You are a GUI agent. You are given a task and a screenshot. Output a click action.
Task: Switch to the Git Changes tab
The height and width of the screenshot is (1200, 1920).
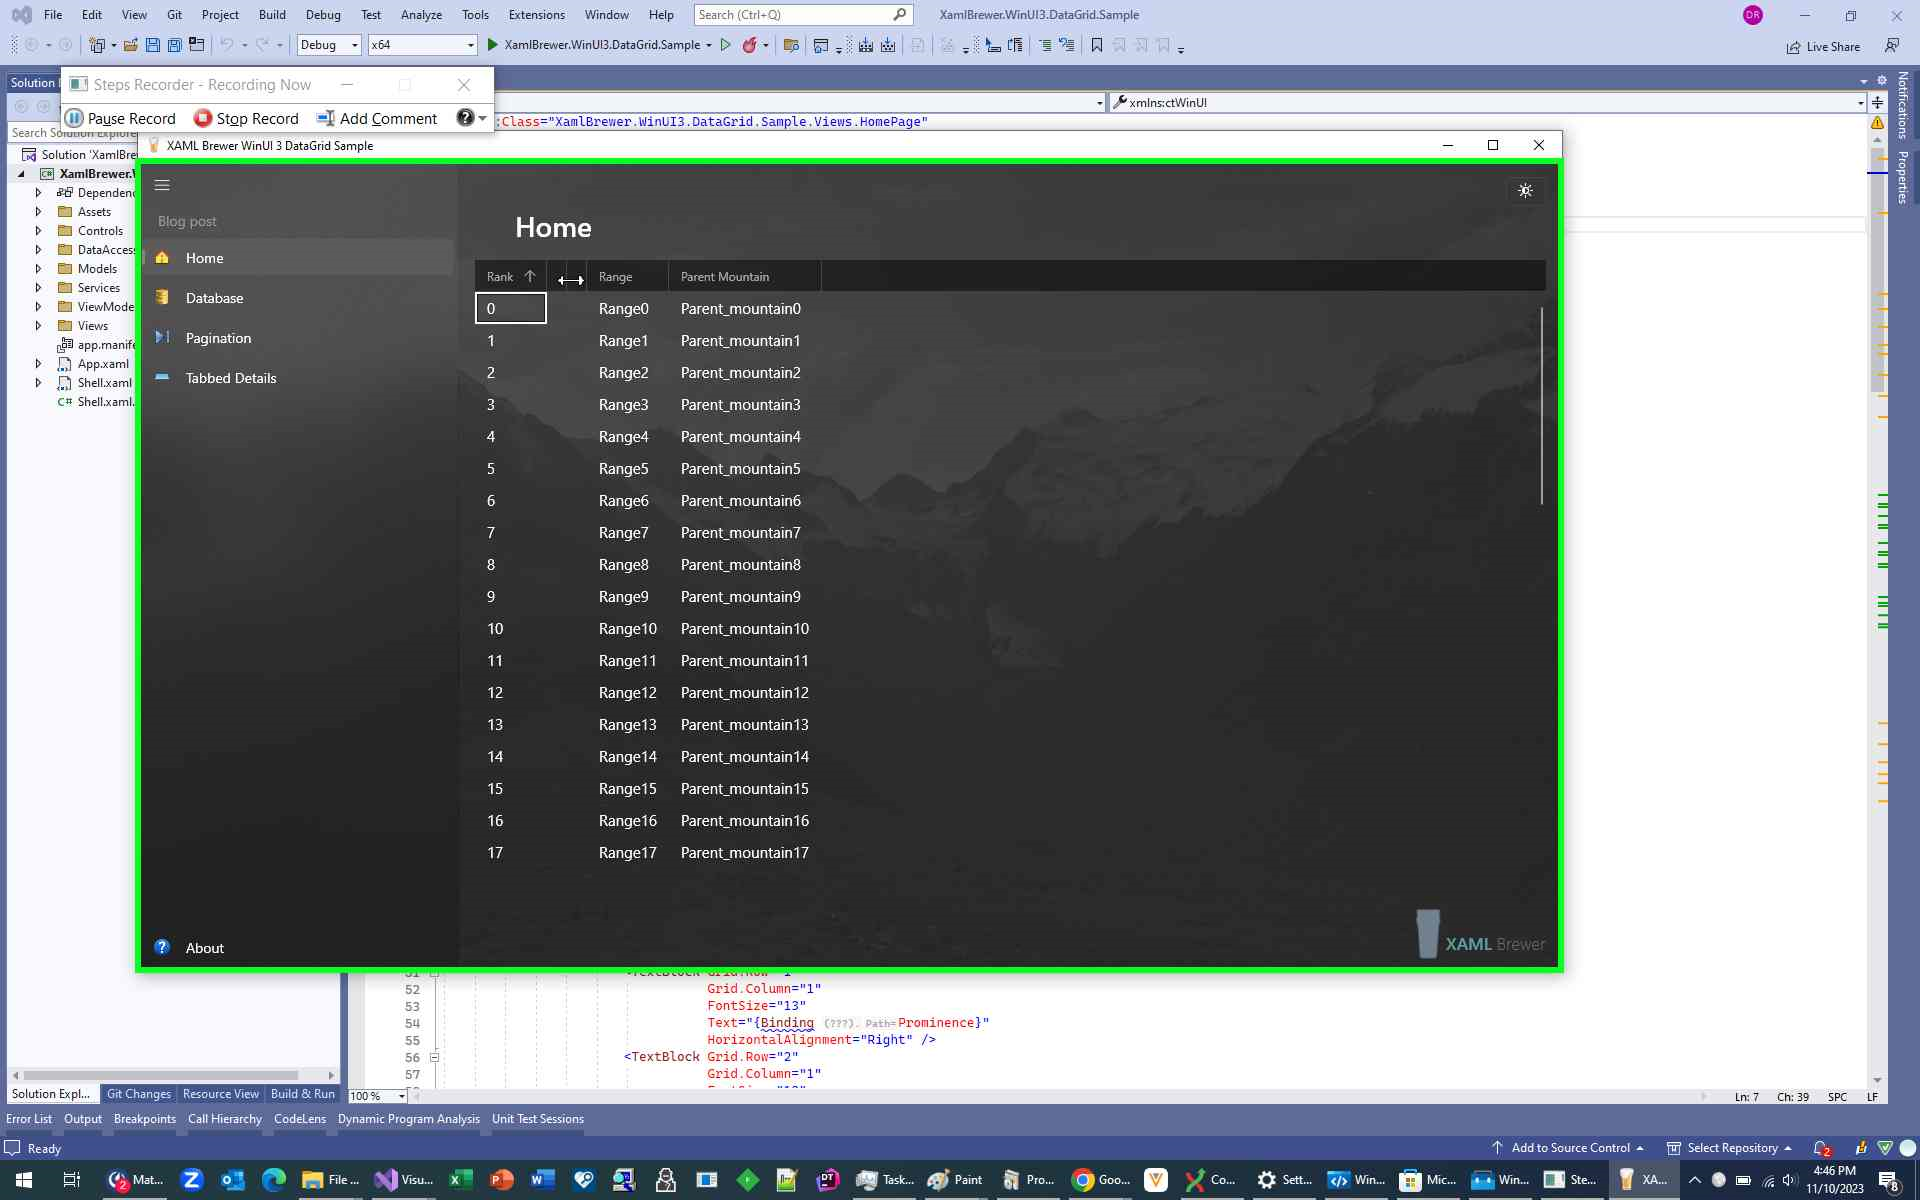[x=138, y=1094]
